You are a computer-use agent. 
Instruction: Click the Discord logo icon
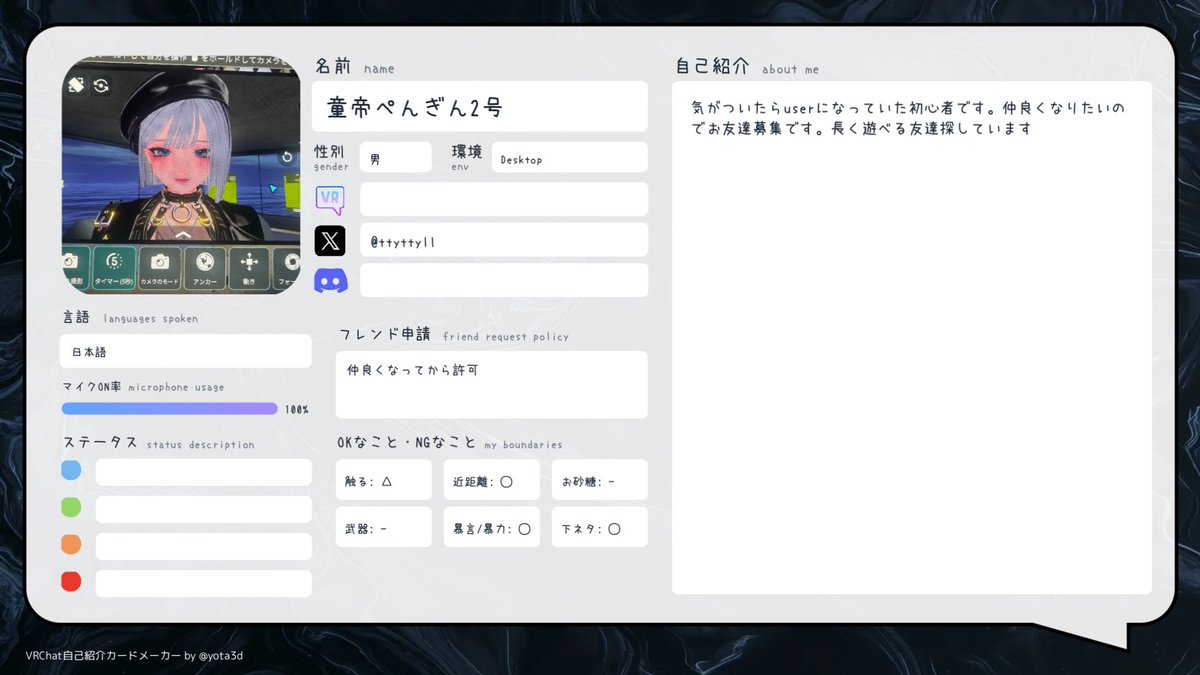[x=331, y=280]
